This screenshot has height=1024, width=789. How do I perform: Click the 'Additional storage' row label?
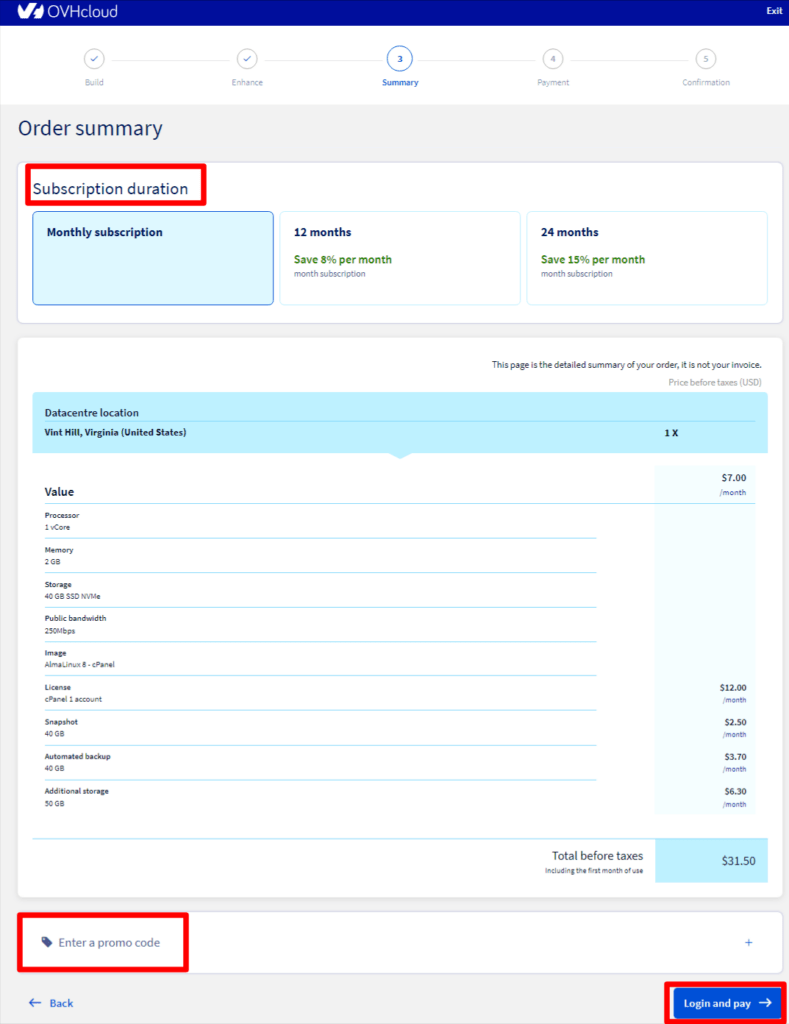tap(76, 791)
